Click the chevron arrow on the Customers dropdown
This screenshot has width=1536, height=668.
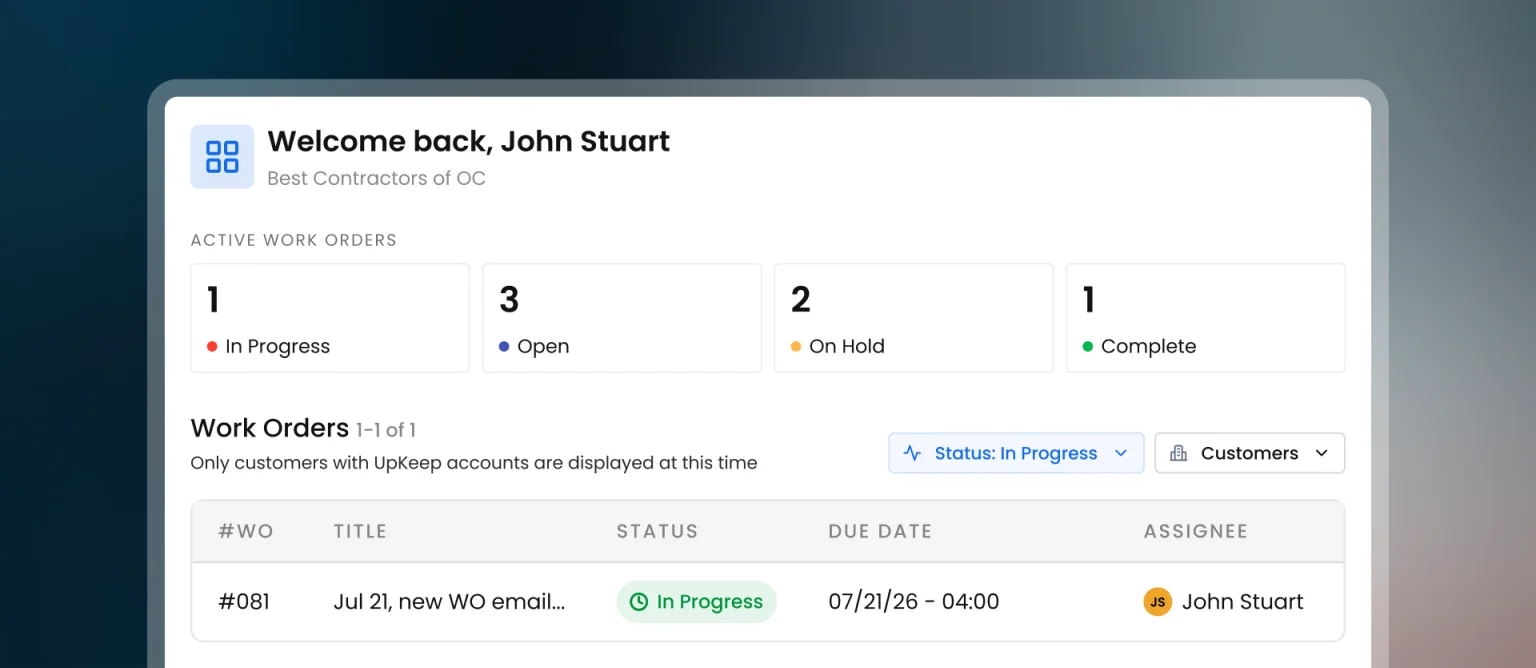click(1321, 453)
